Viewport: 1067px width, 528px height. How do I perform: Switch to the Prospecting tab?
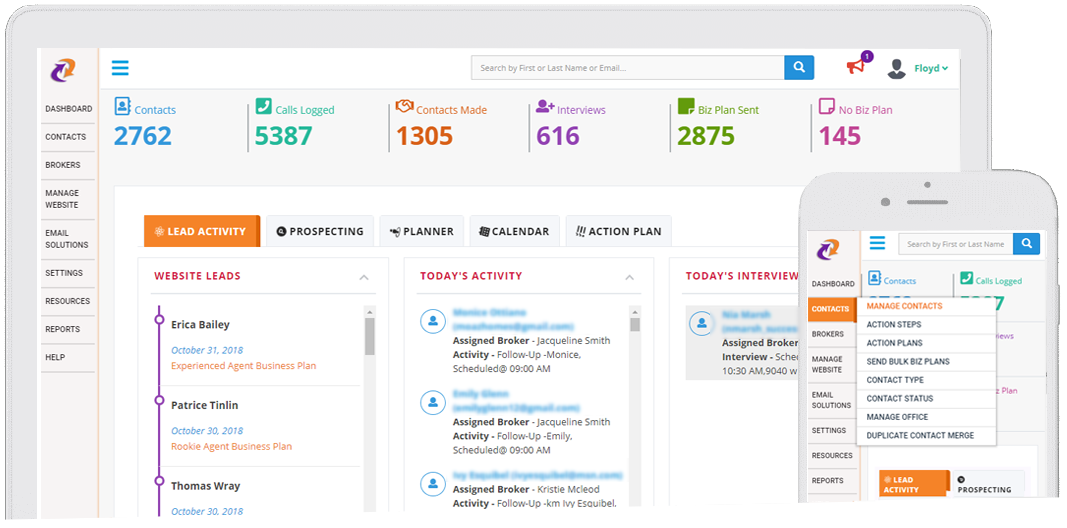[320, 231]
